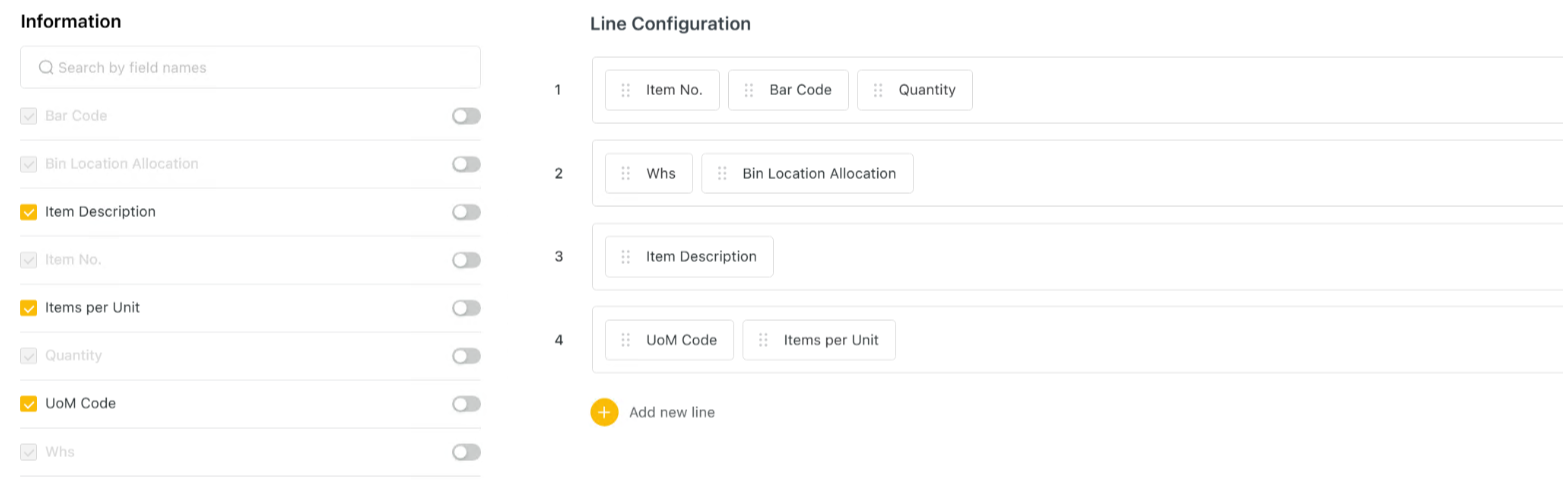
Task: Focus the Search by field names box
Action: (260, 68)
